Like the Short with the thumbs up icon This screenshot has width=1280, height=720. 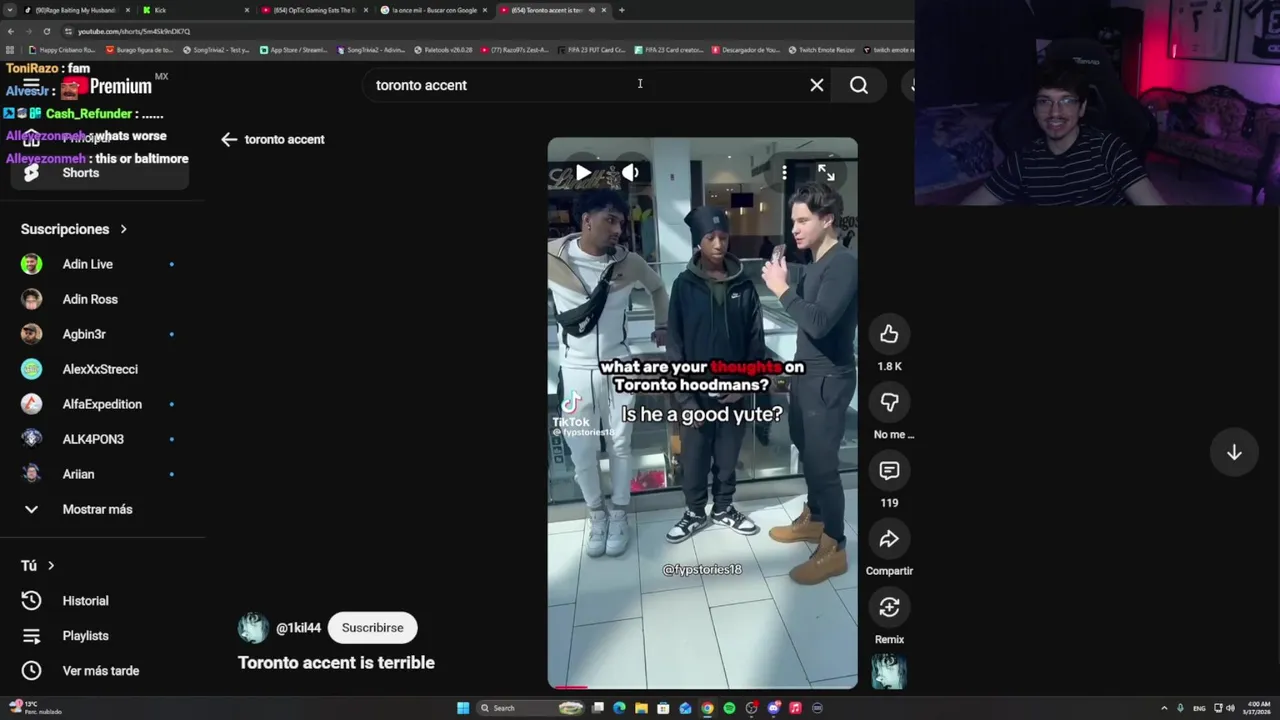point(889,334)
